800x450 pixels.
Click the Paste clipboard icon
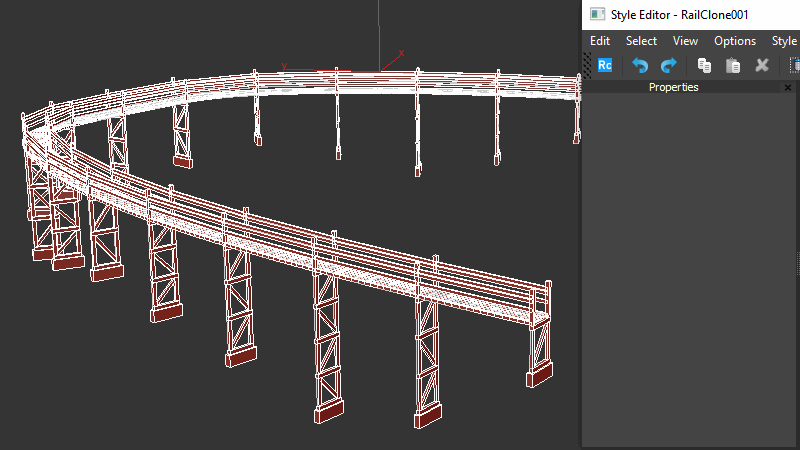click(x=733, y=65)
